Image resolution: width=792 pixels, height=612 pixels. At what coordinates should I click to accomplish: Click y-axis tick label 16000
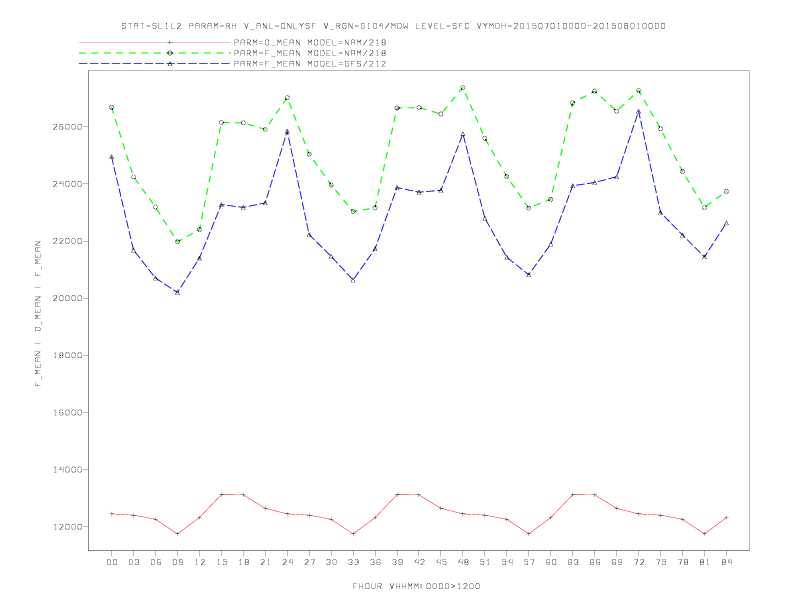67,413
